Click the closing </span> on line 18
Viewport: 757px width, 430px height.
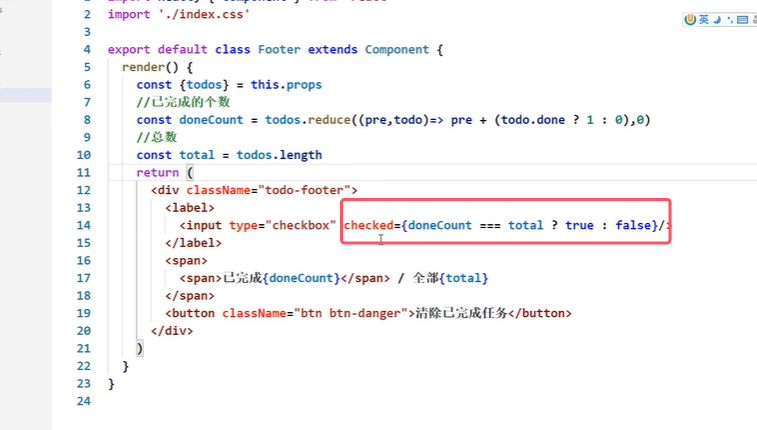[190, 296]
